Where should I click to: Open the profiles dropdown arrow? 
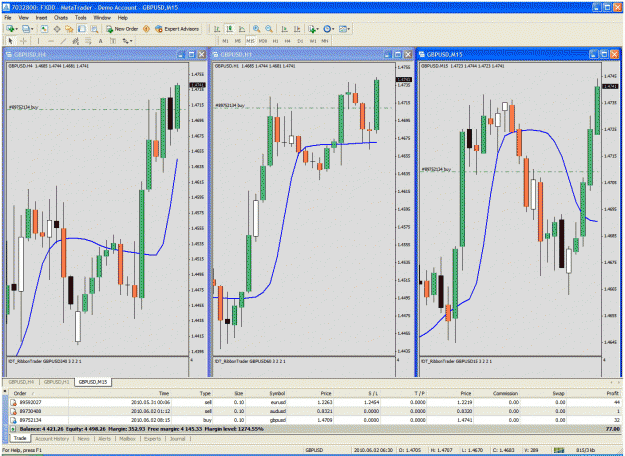coord(32,29)
